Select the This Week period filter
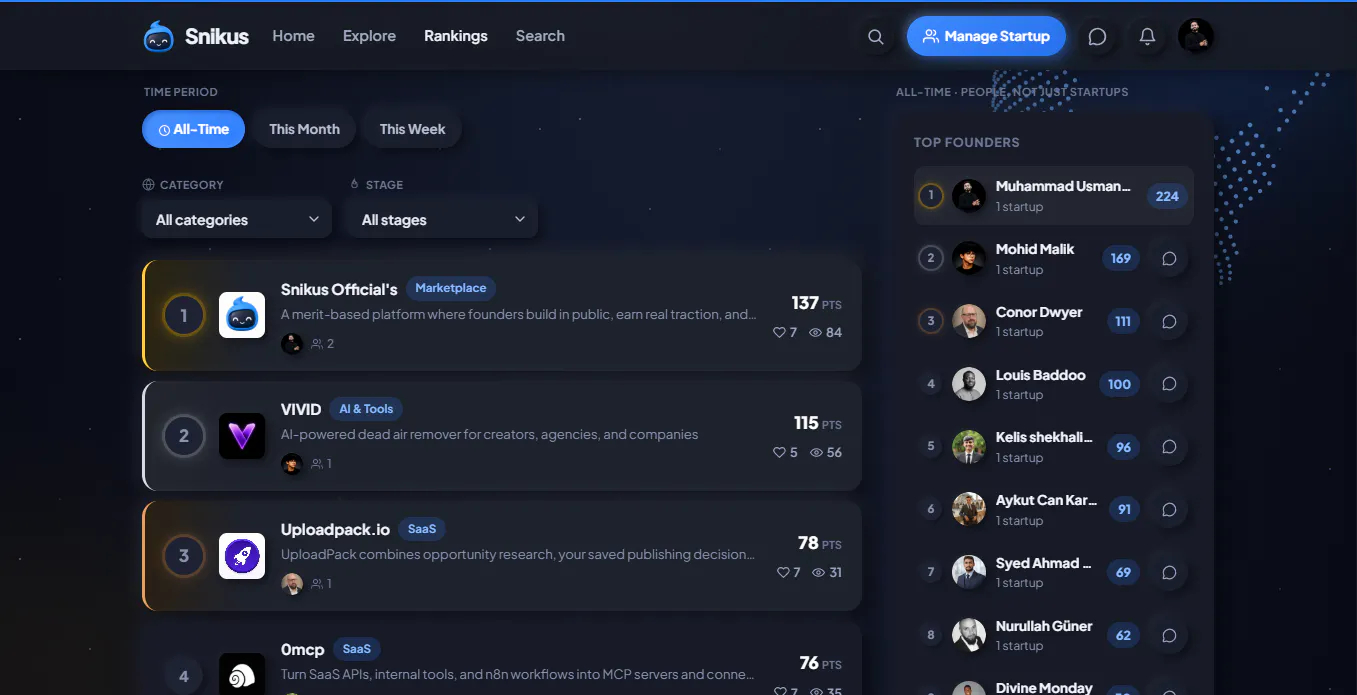Image resolution: width=1357 pixels, height=695 pixels. [x=412, y=129]
